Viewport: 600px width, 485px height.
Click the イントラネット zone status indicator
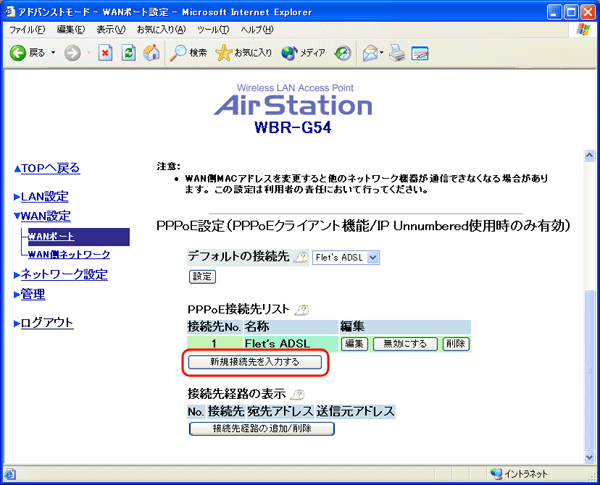coord(519,474)
